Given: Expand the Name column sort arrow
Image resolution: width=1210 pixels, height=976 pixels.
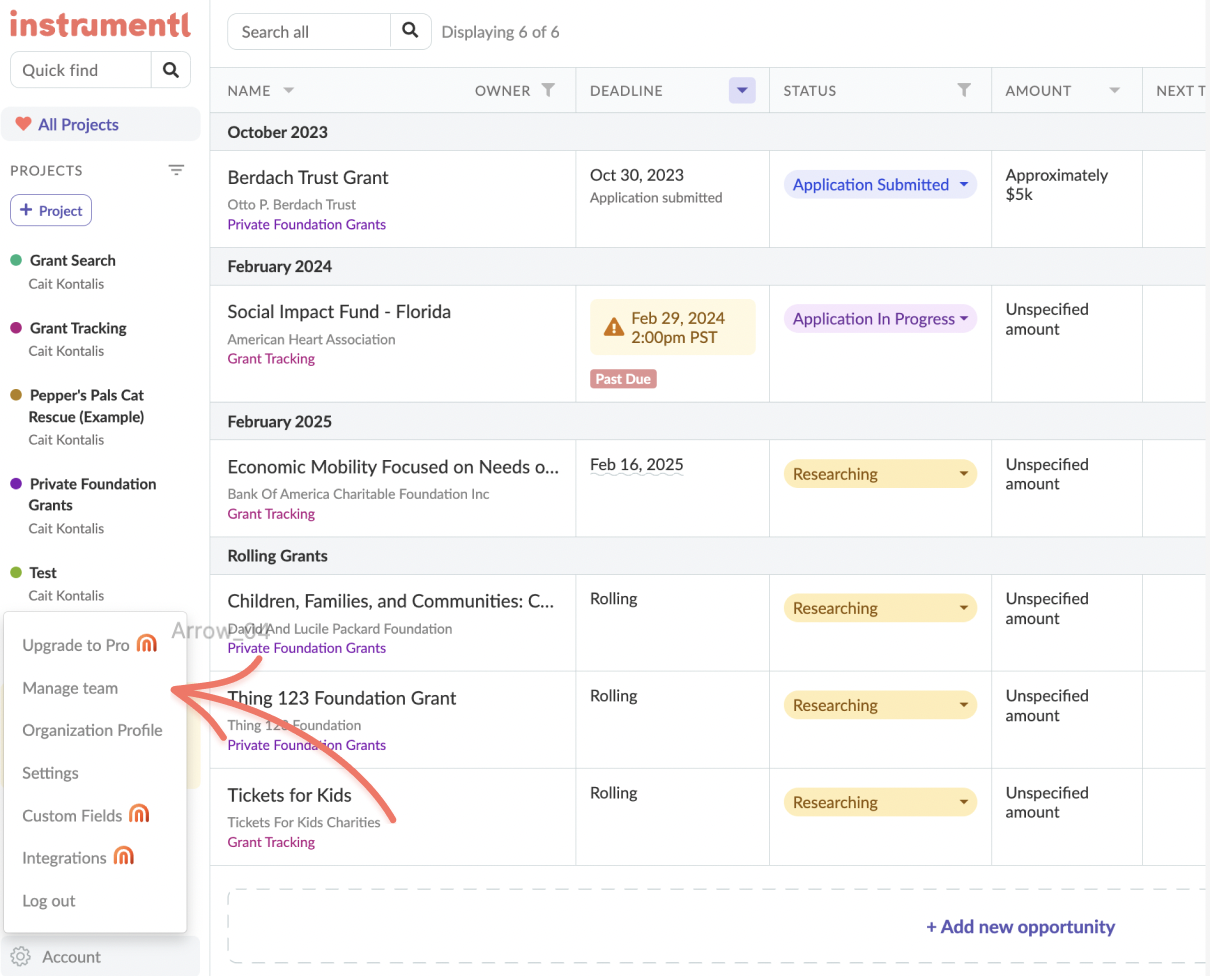Looking at the screenshot, I should tap(289, 90).
